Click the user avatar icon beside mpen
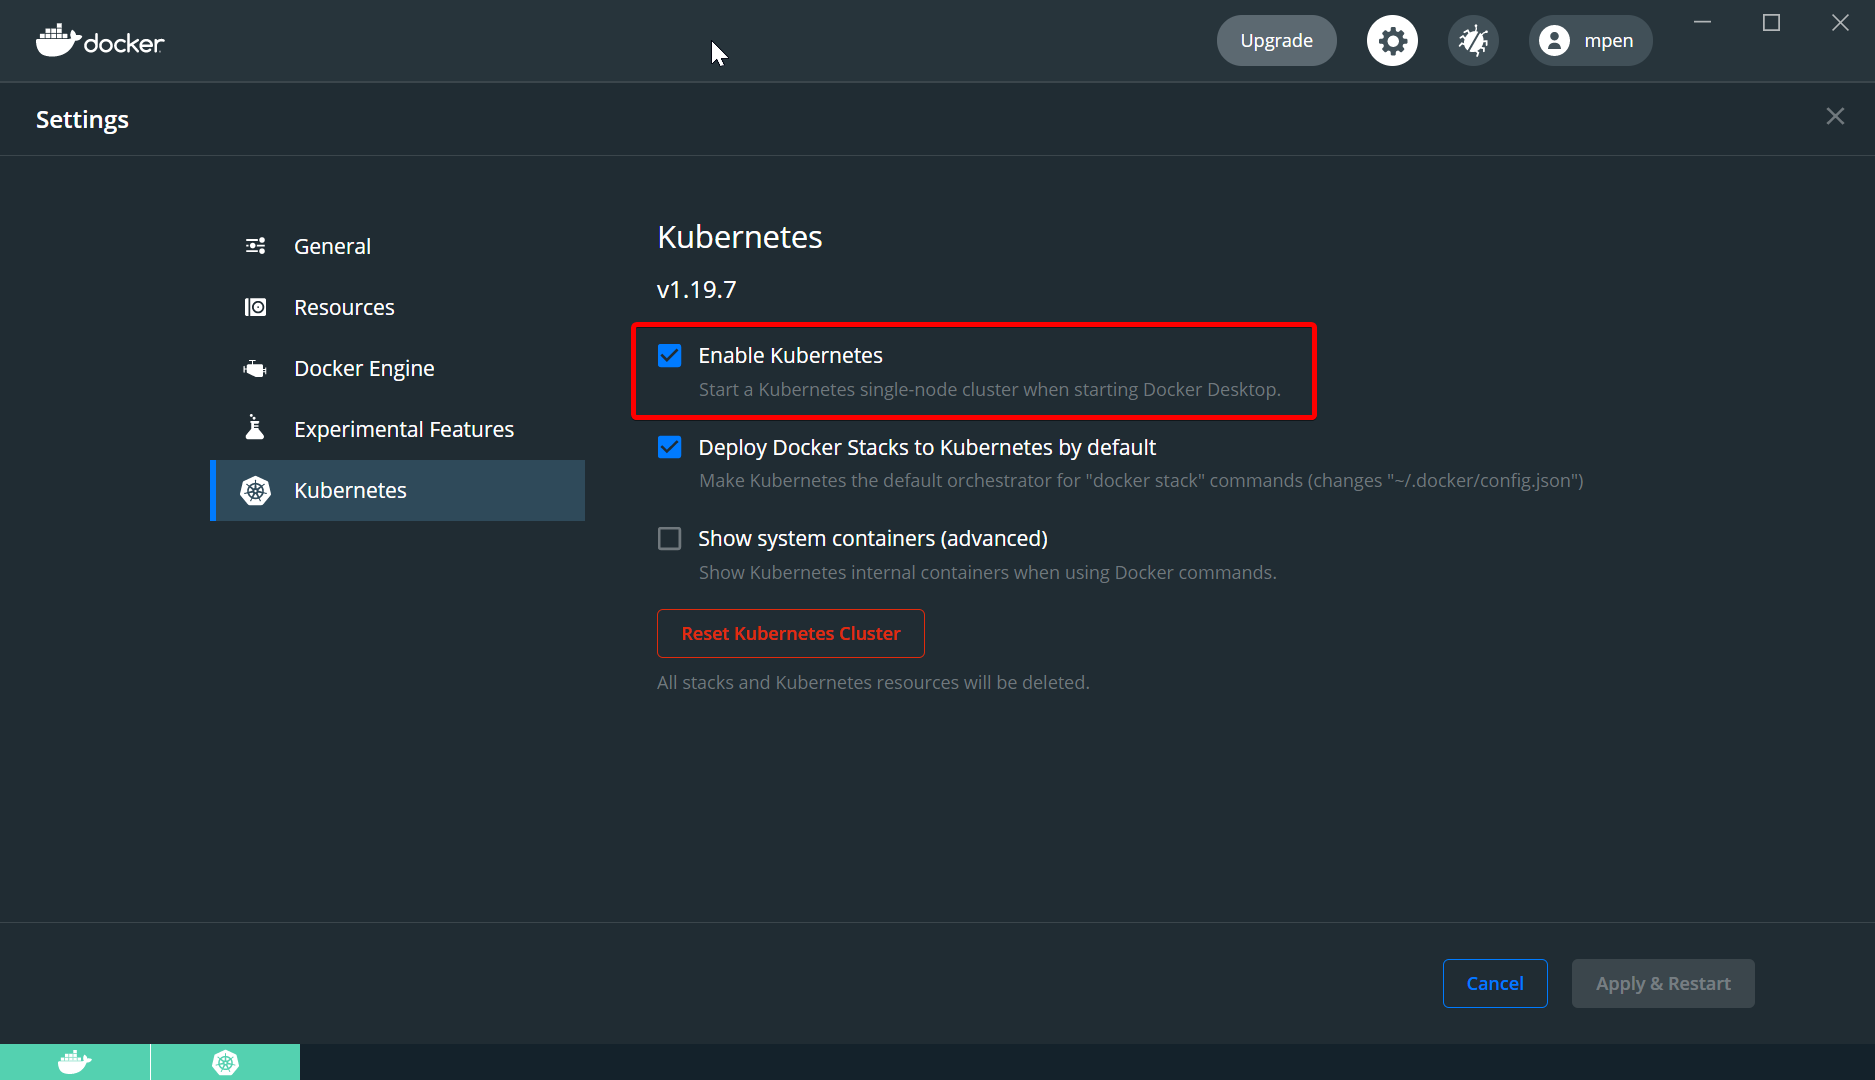The image size is (1875, 1080). click(1554, 41)
